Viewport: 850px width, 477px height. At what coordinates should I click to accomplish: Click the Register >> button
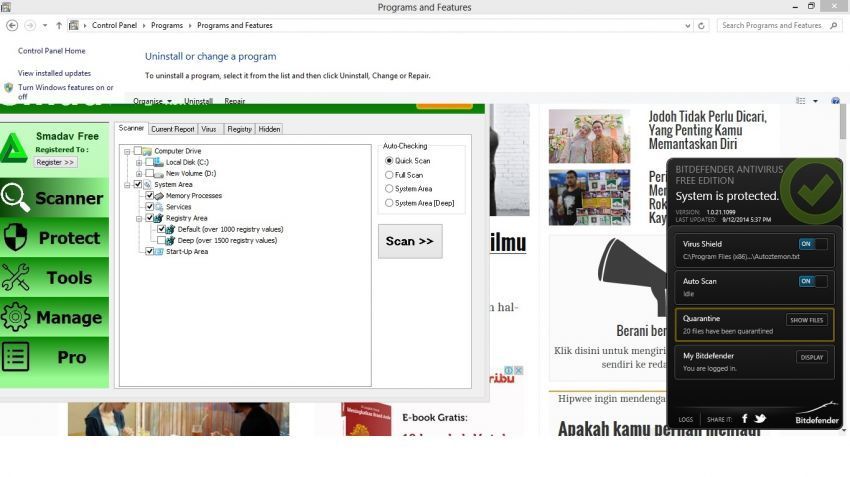[x=55, y=162]
